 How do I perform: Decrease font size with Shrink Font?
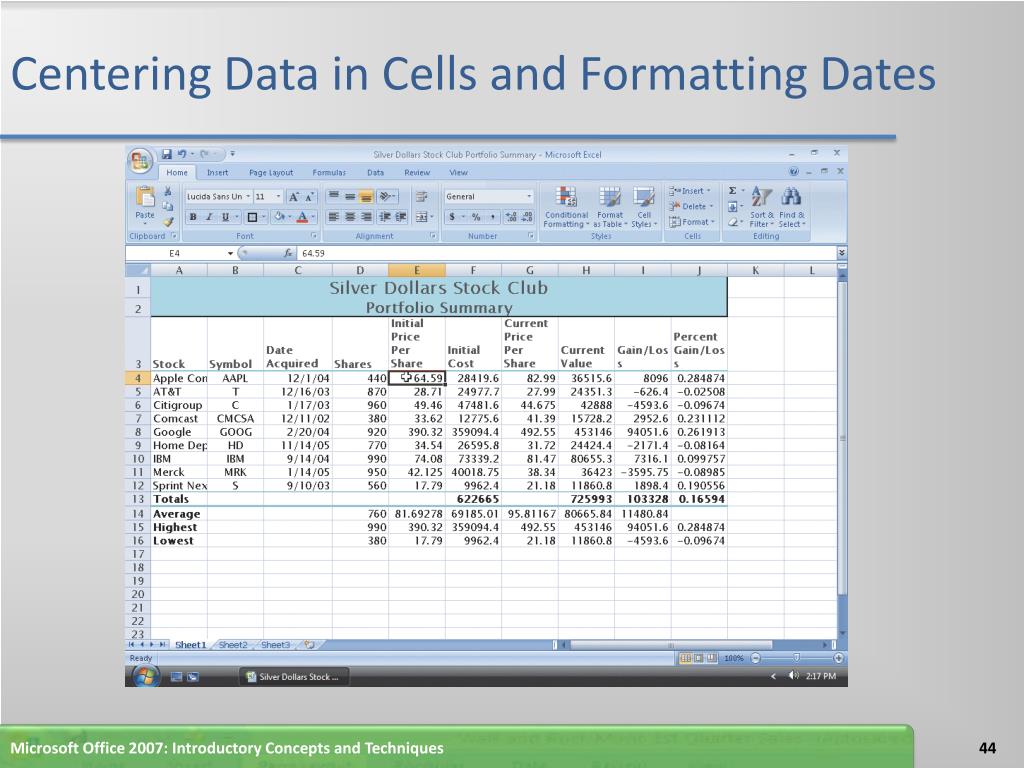[310, 197]
